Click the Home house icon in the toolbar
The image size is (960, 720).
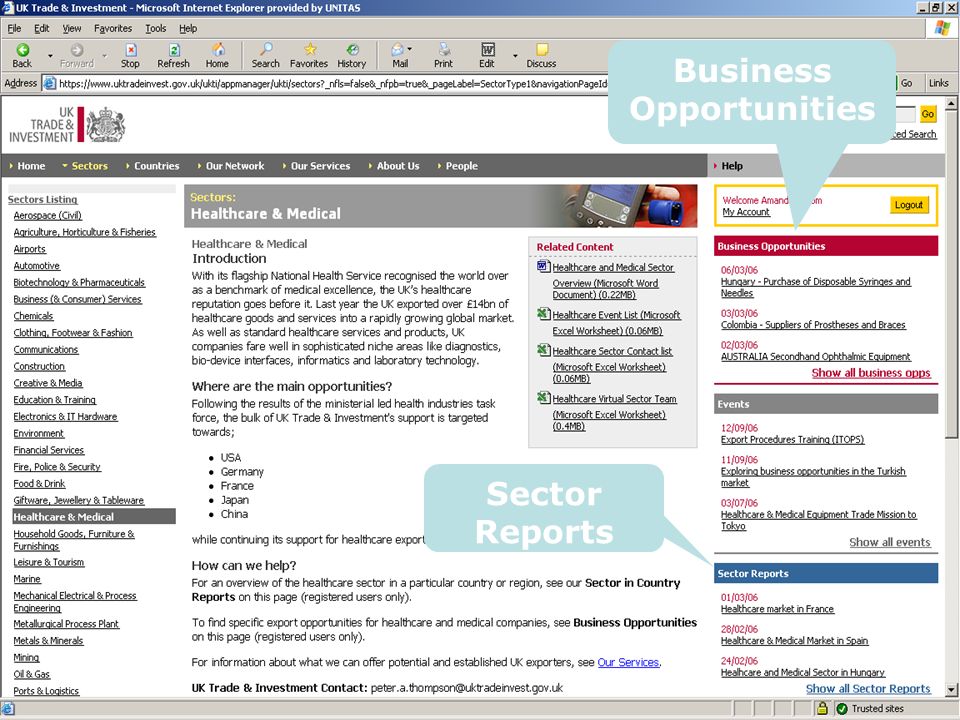pos(218,50)
